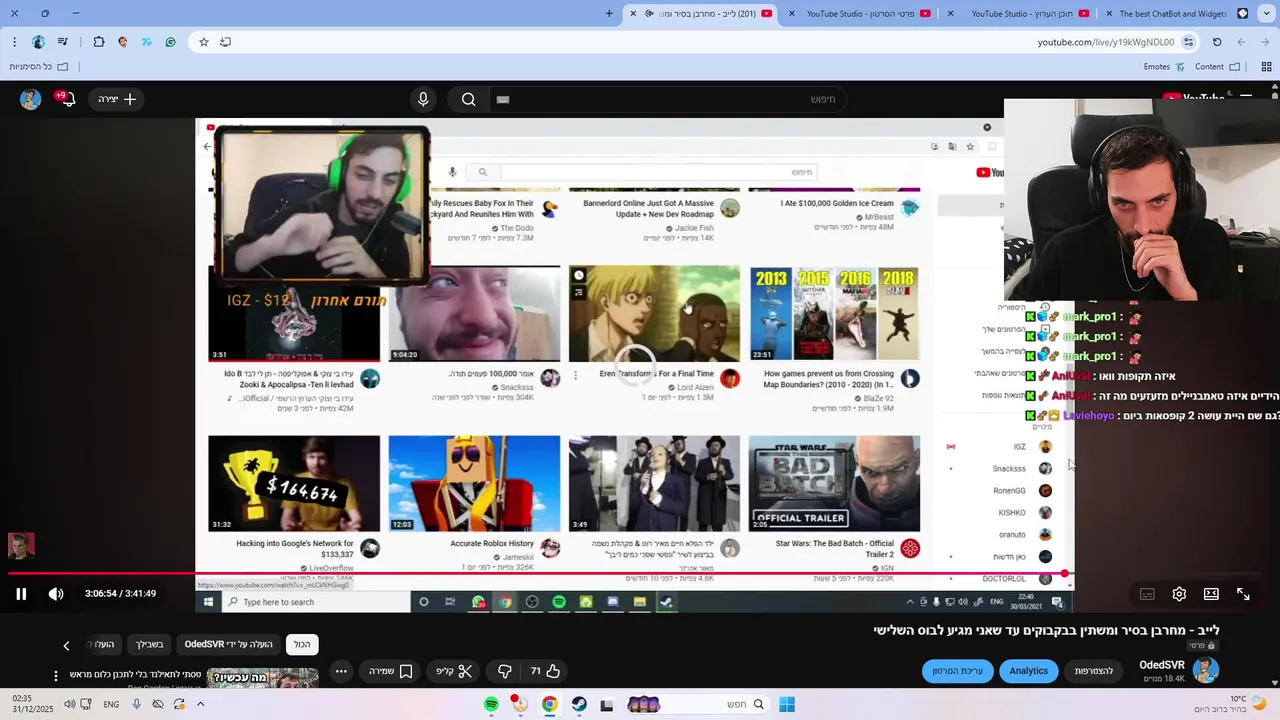Open the tab search dropdown arrow
The width and height of the screenshot is (1280, 720).
point(1265,14)
